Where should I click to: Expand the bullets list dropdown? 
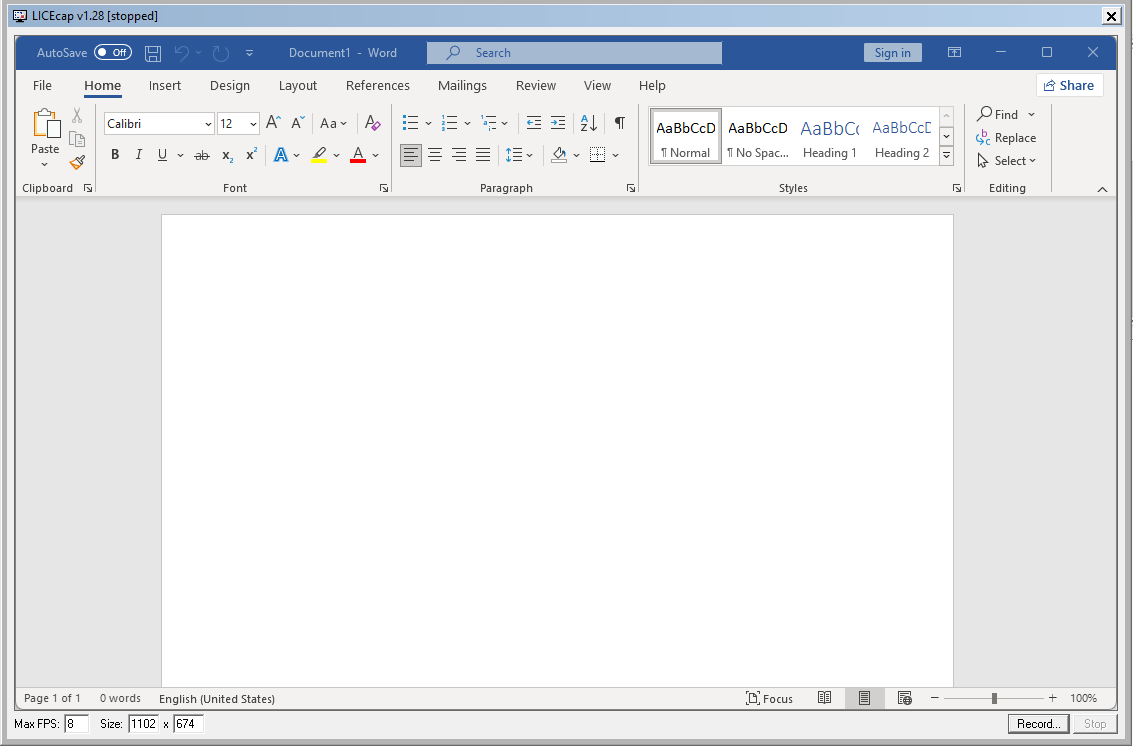pos(428,124)
